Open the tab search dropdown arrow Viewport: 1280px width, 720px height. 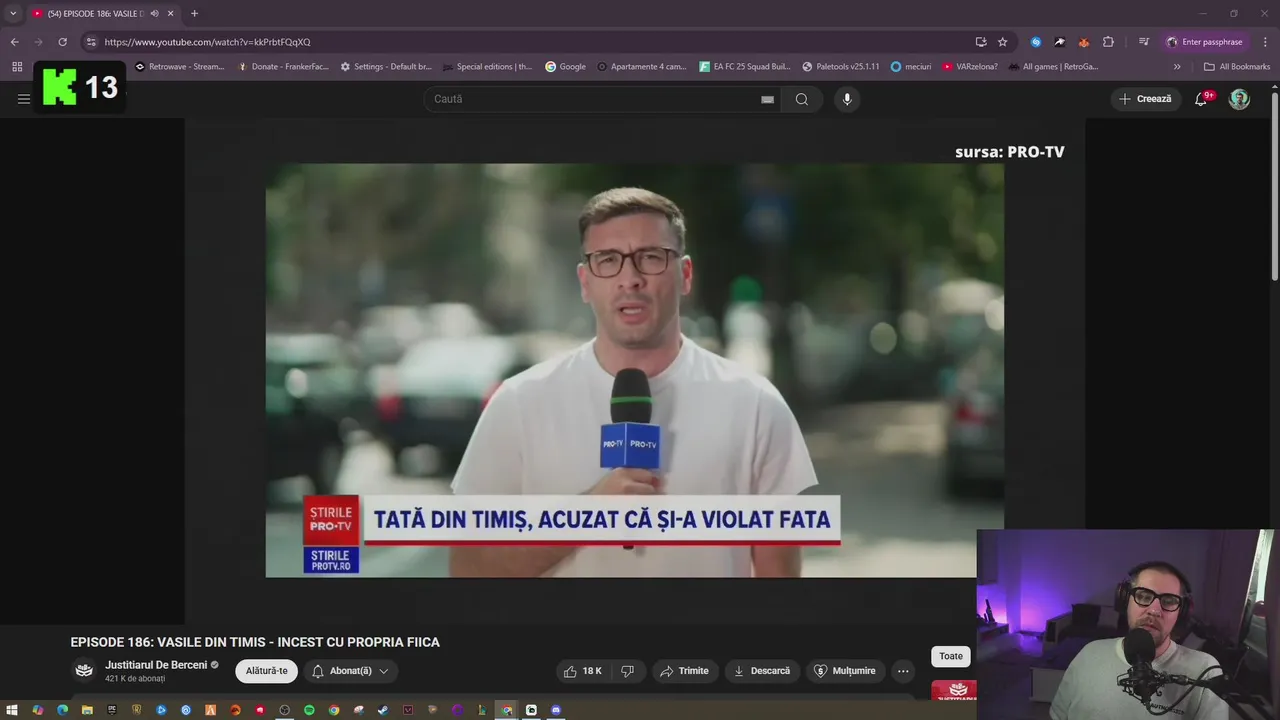[x=13, y=14]
